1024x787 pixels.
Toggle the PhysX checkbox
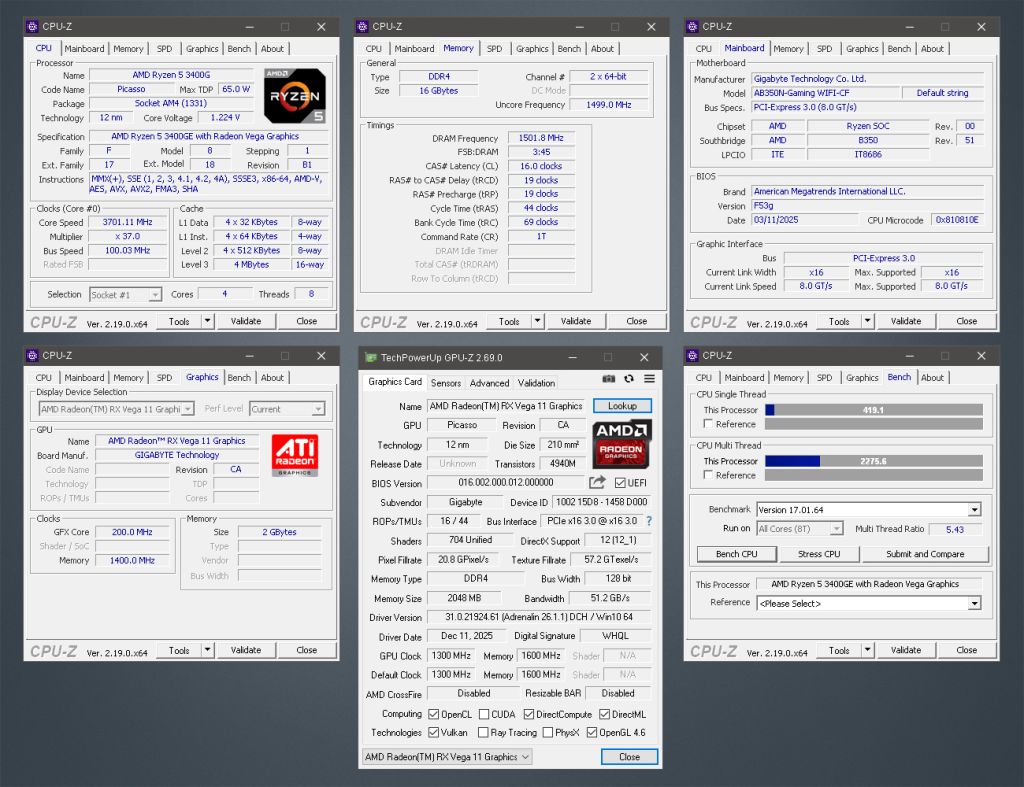point(548,732)
